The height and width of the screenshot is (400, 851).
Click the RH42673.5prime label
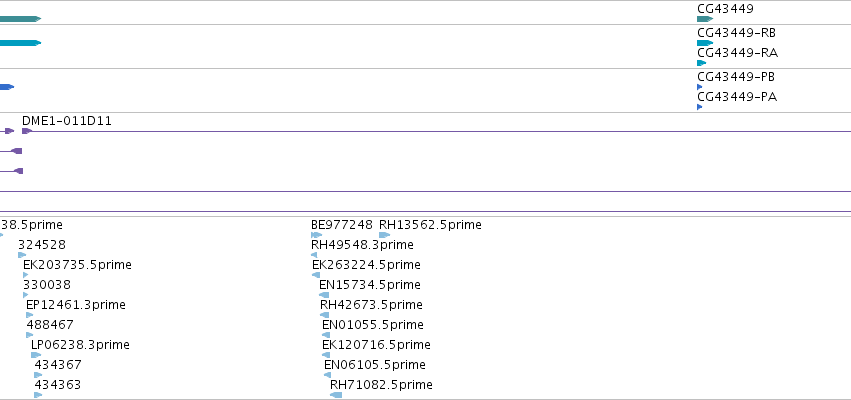click(x=371, y=304)
